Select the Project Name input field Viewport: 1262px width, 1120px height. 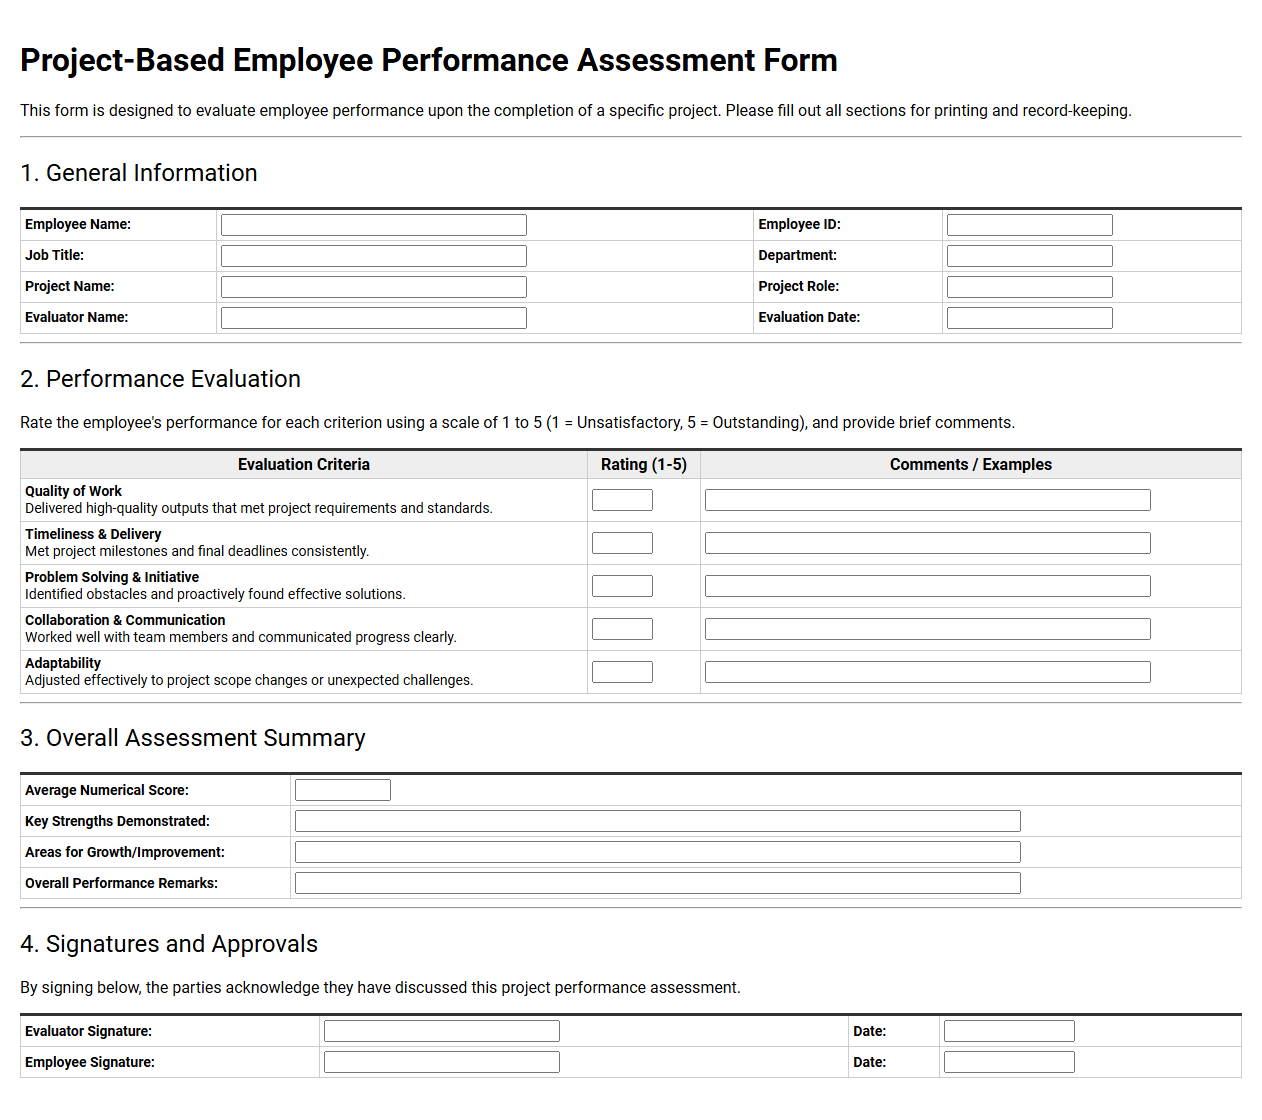click(x=373, y=287)
